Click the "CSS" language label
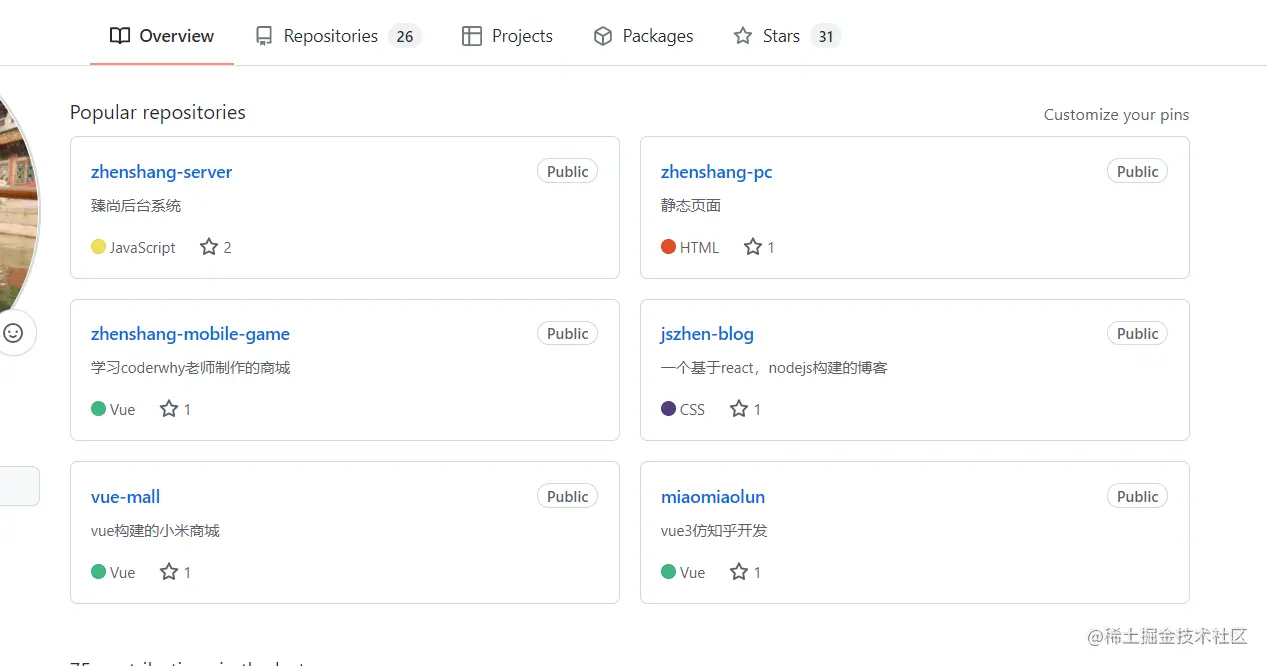The width and height of the screenshot is (1267, 666). pyautogui.click(x=693, y=409)
